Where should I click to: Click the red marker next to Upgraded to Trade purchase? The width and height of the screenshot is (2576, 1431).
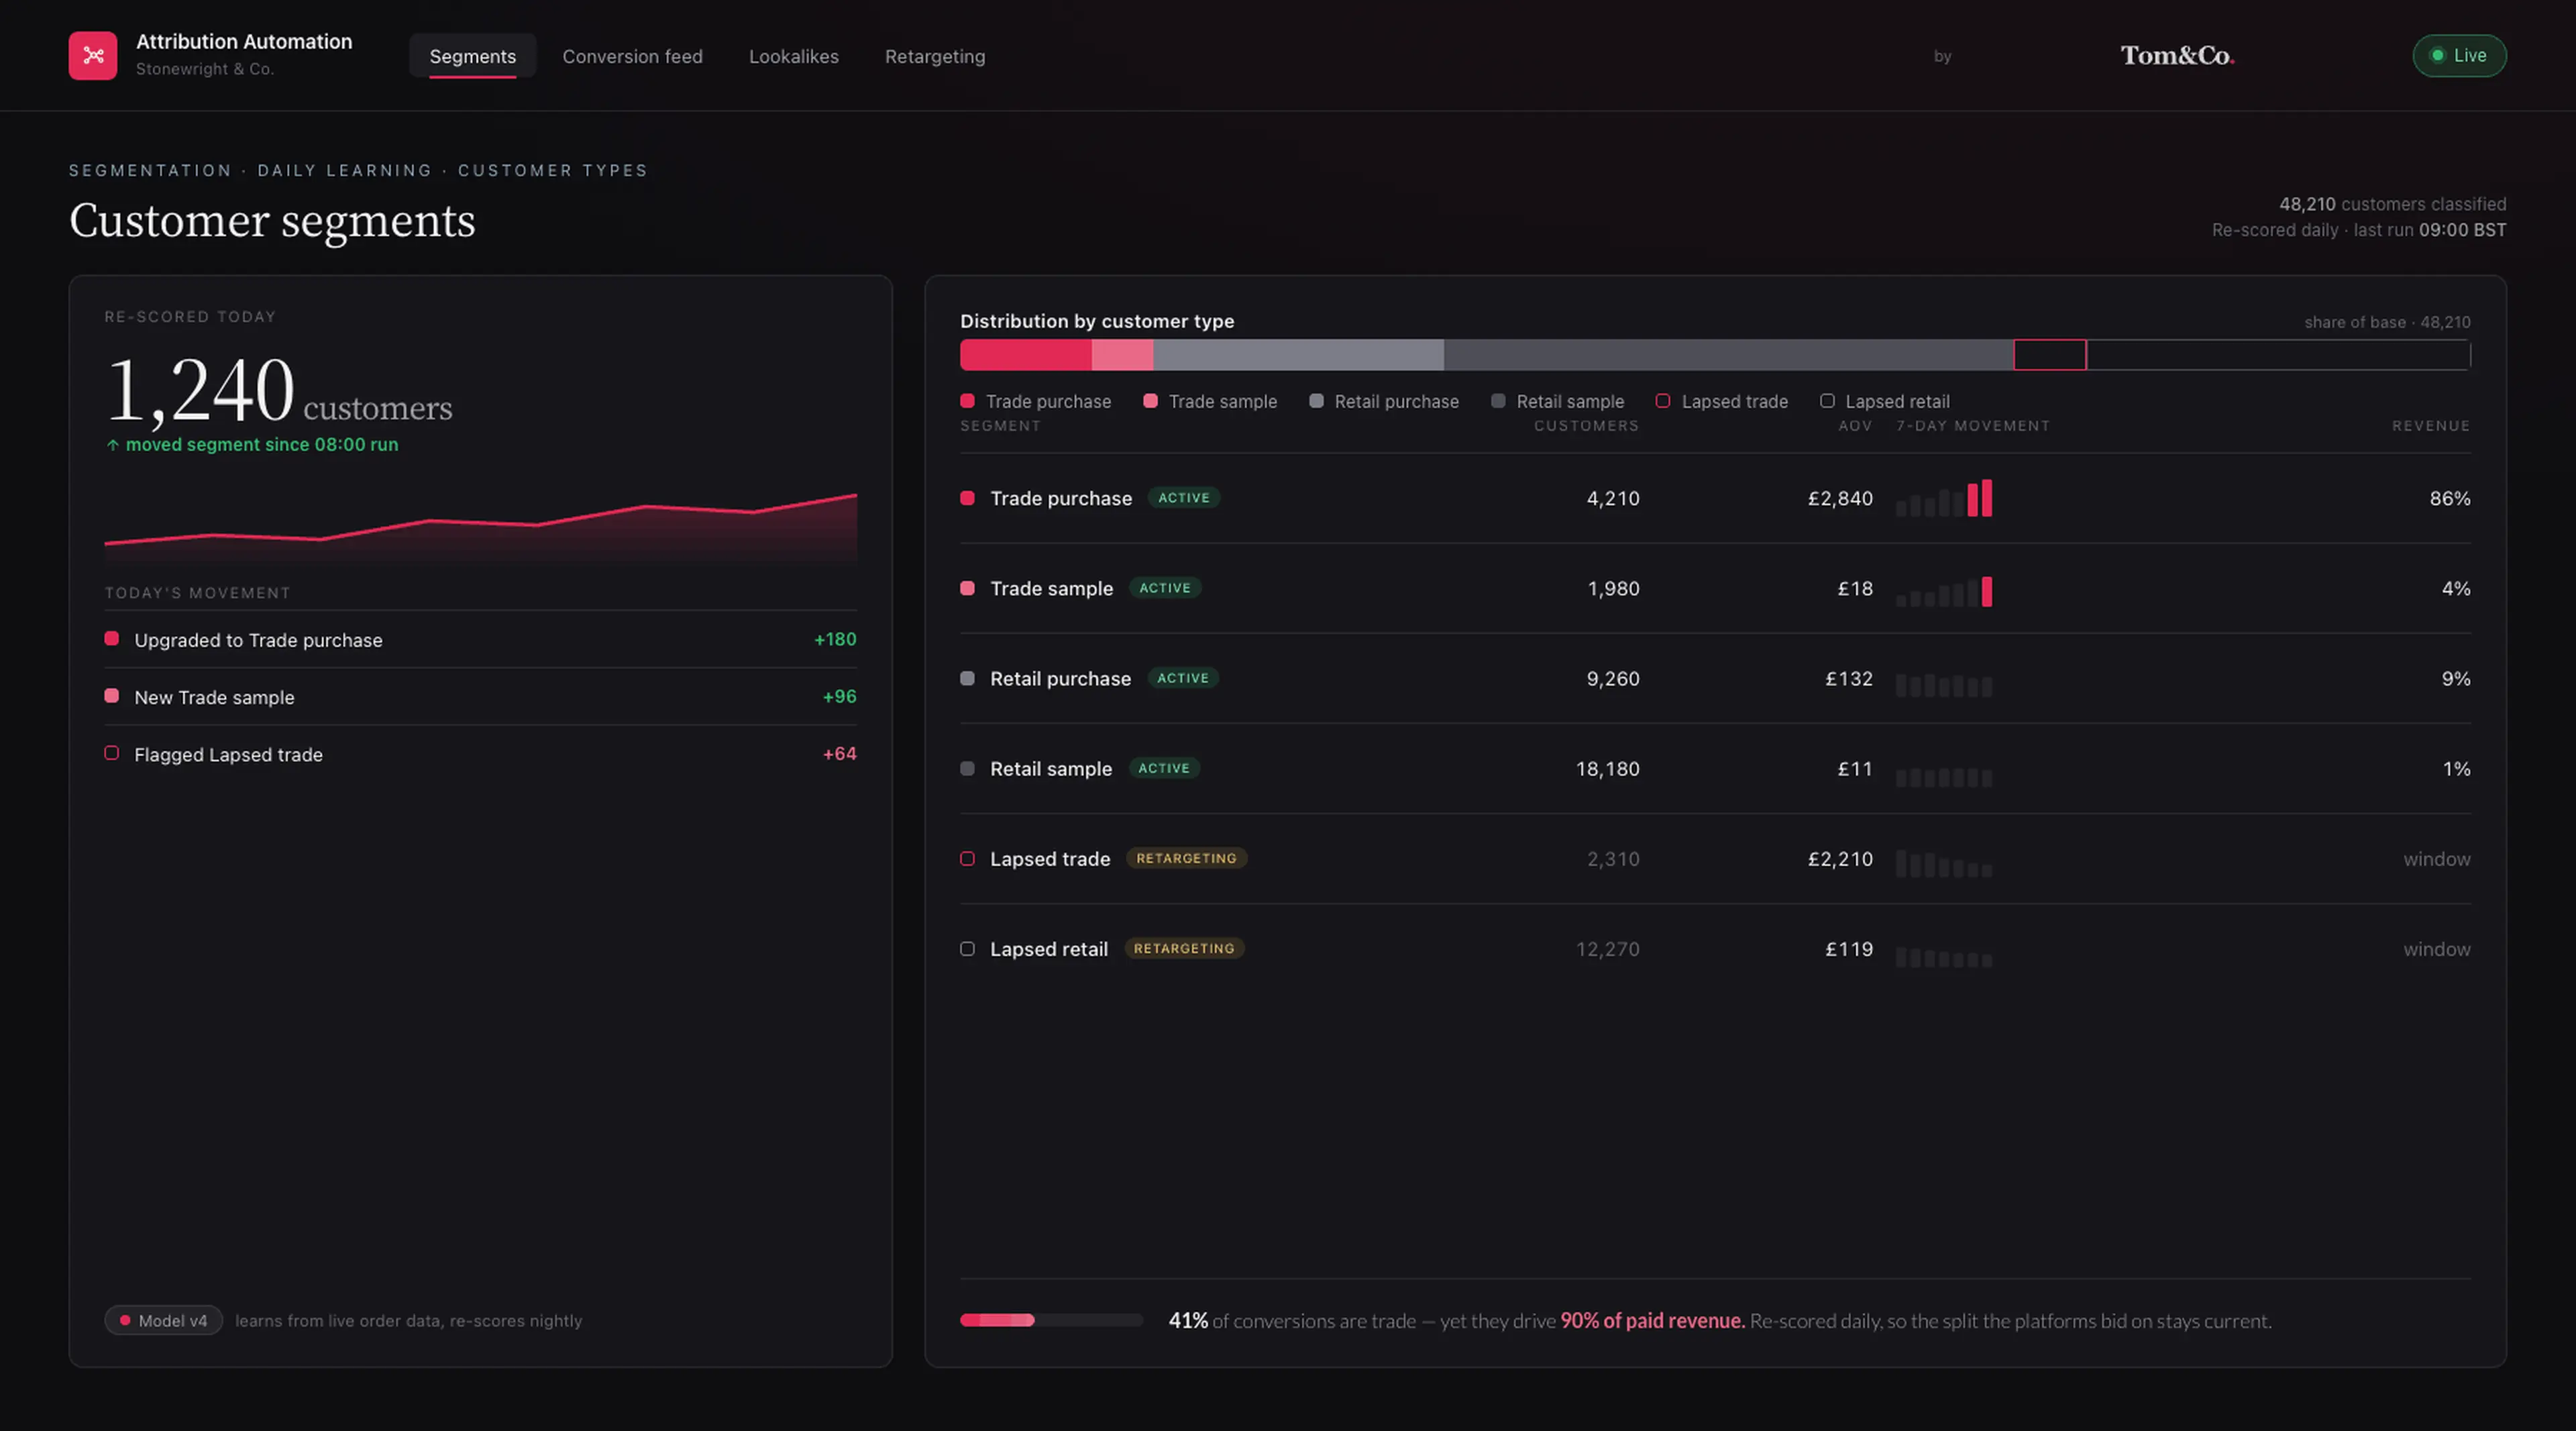coord(112,639)
